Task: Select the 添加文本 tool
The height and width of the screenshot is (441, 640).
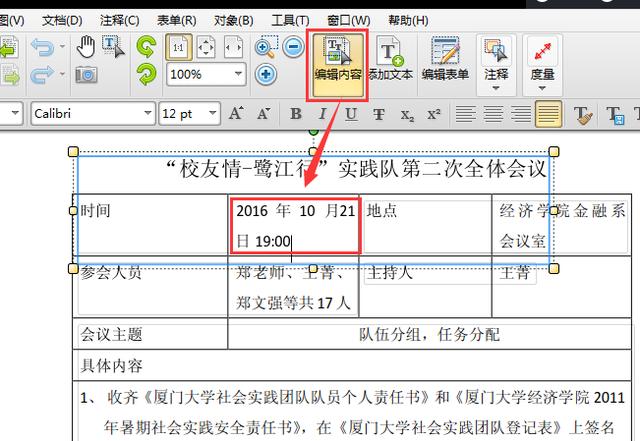Action: coord(391,58)
